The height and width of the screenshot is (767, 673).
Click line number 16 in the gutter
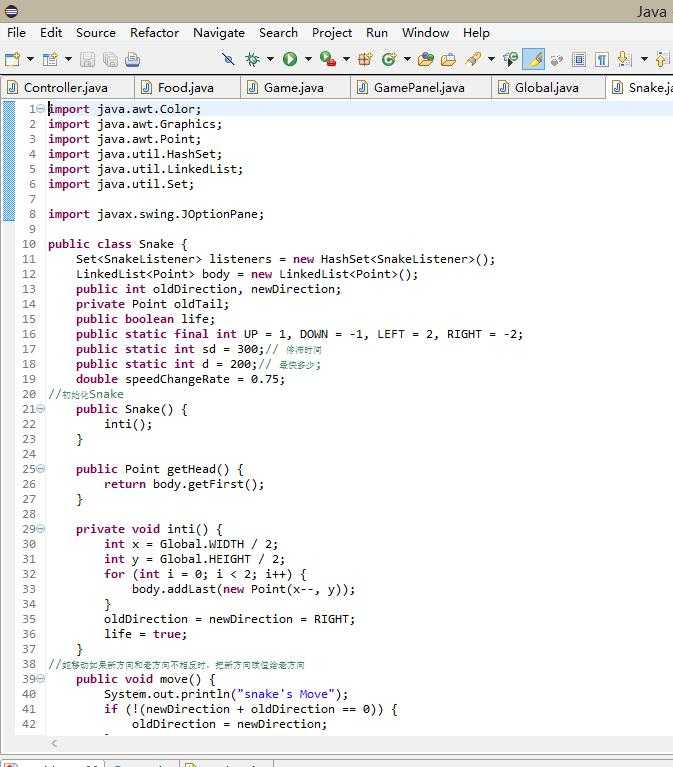(x=29, y=334)
